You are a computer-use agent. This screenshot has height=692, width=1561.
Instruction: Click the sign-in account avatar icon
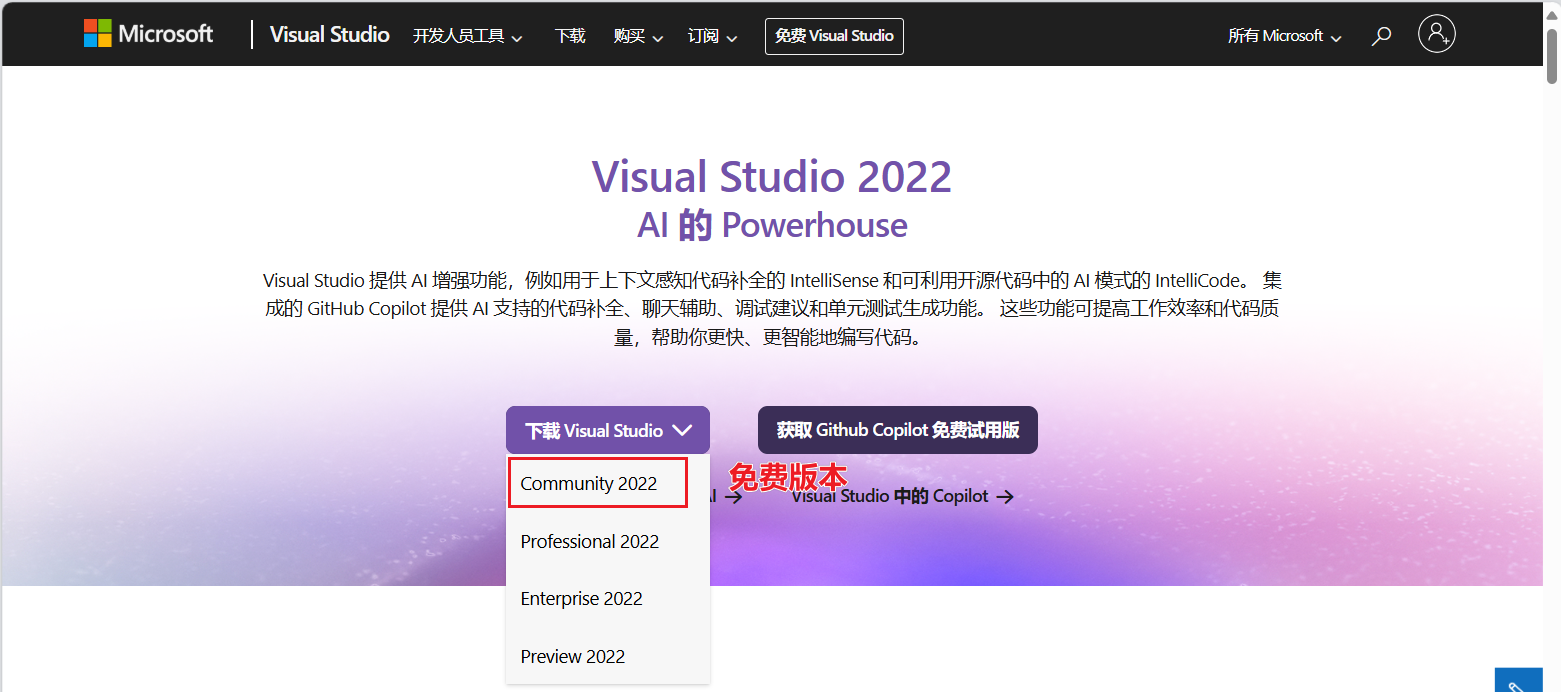tap(1436, 34)
